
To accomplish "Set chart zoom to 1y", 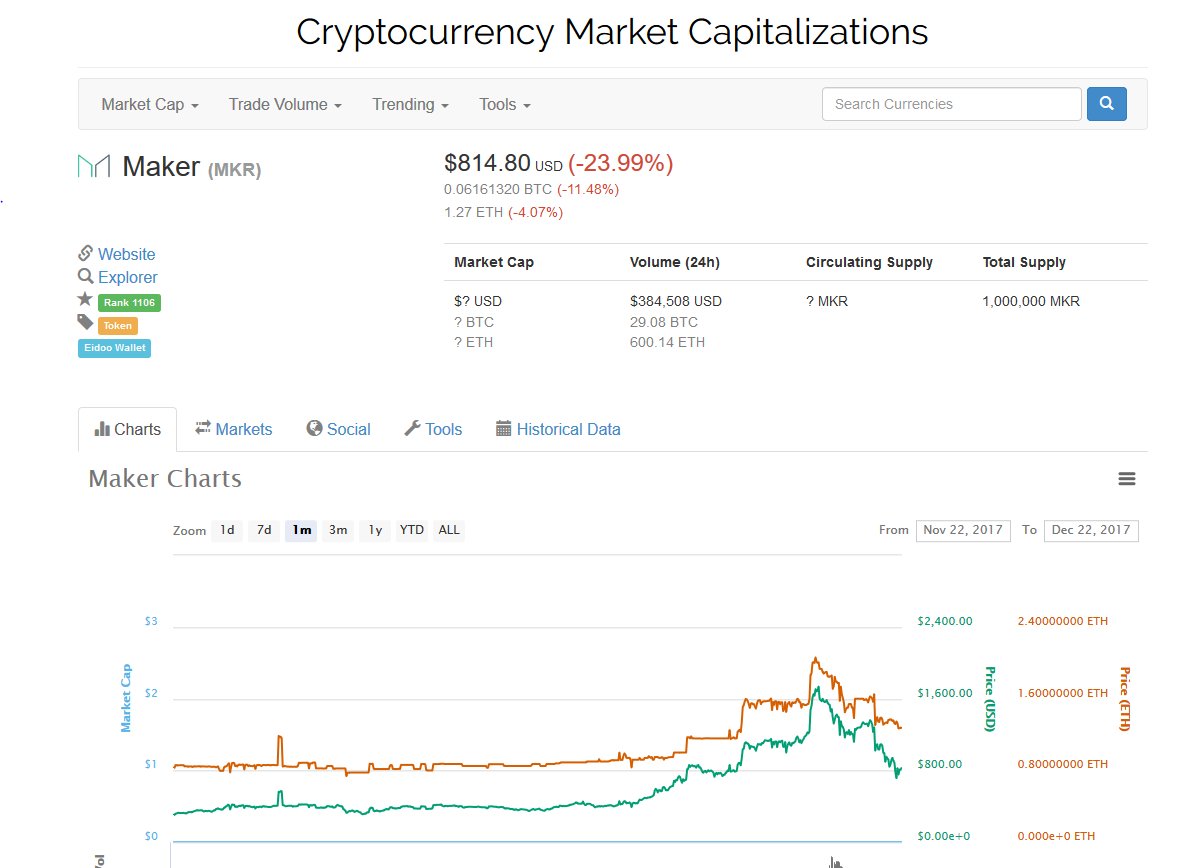I will pos(375,530).
